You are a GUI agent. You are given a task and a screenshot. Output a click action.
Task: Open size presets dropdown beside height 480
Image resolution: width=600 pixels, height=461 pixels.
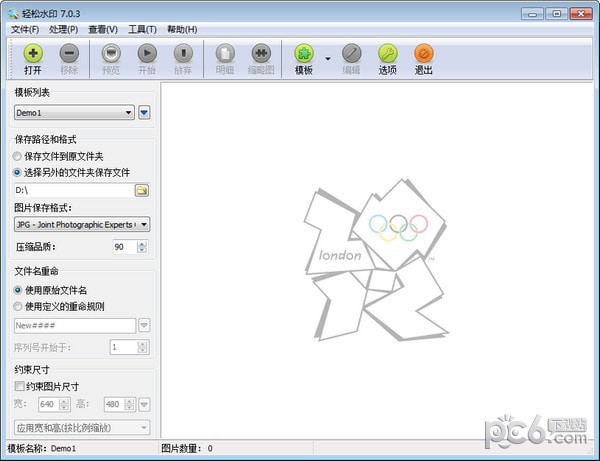tap(144, 404)
